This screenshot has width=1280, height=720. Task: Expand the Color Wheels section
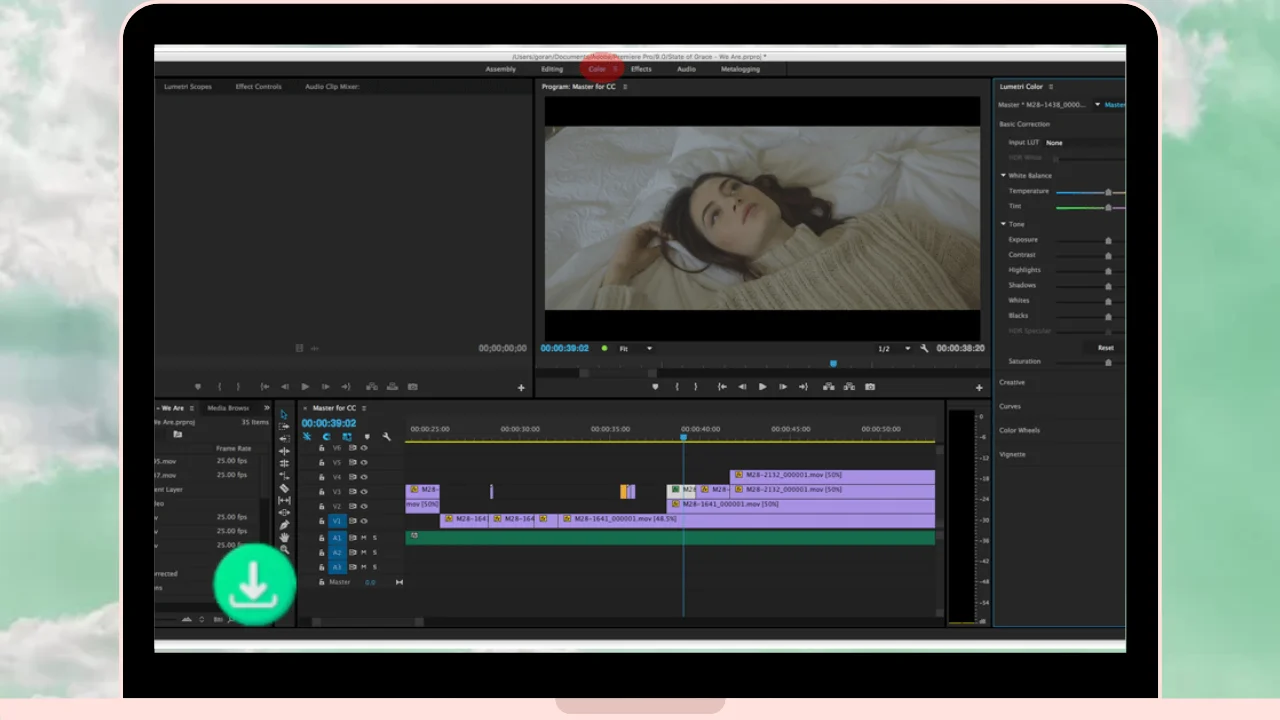[1020, 431]
